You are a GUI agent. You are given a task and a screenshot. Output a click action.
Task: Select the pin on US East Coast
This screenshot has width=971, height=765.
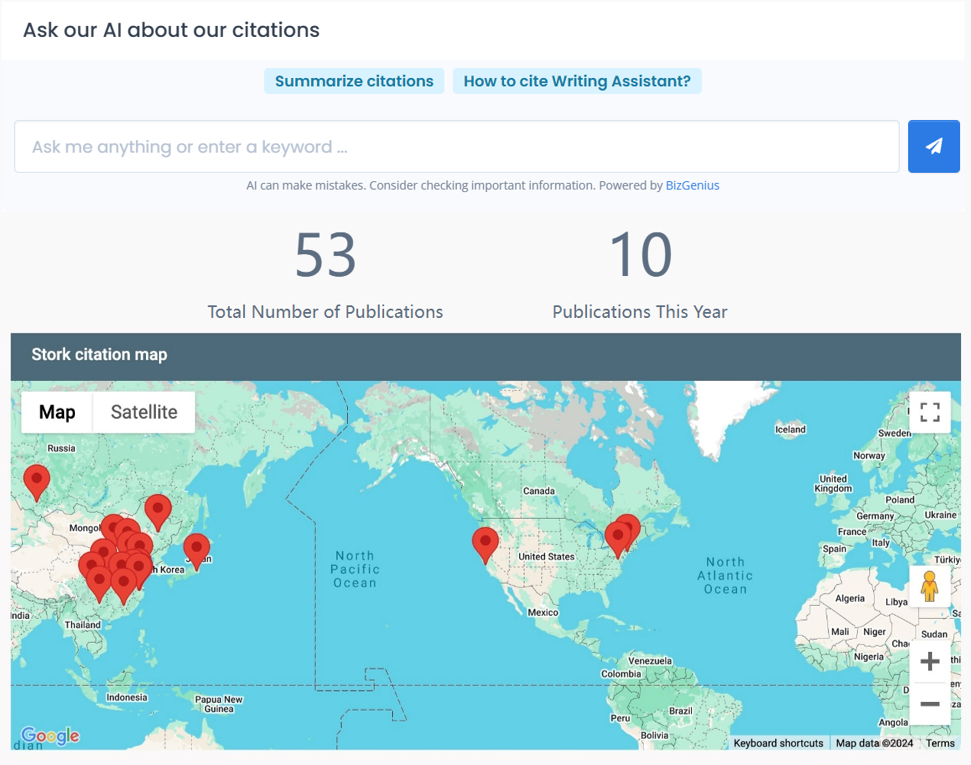[x=619, y=537]
